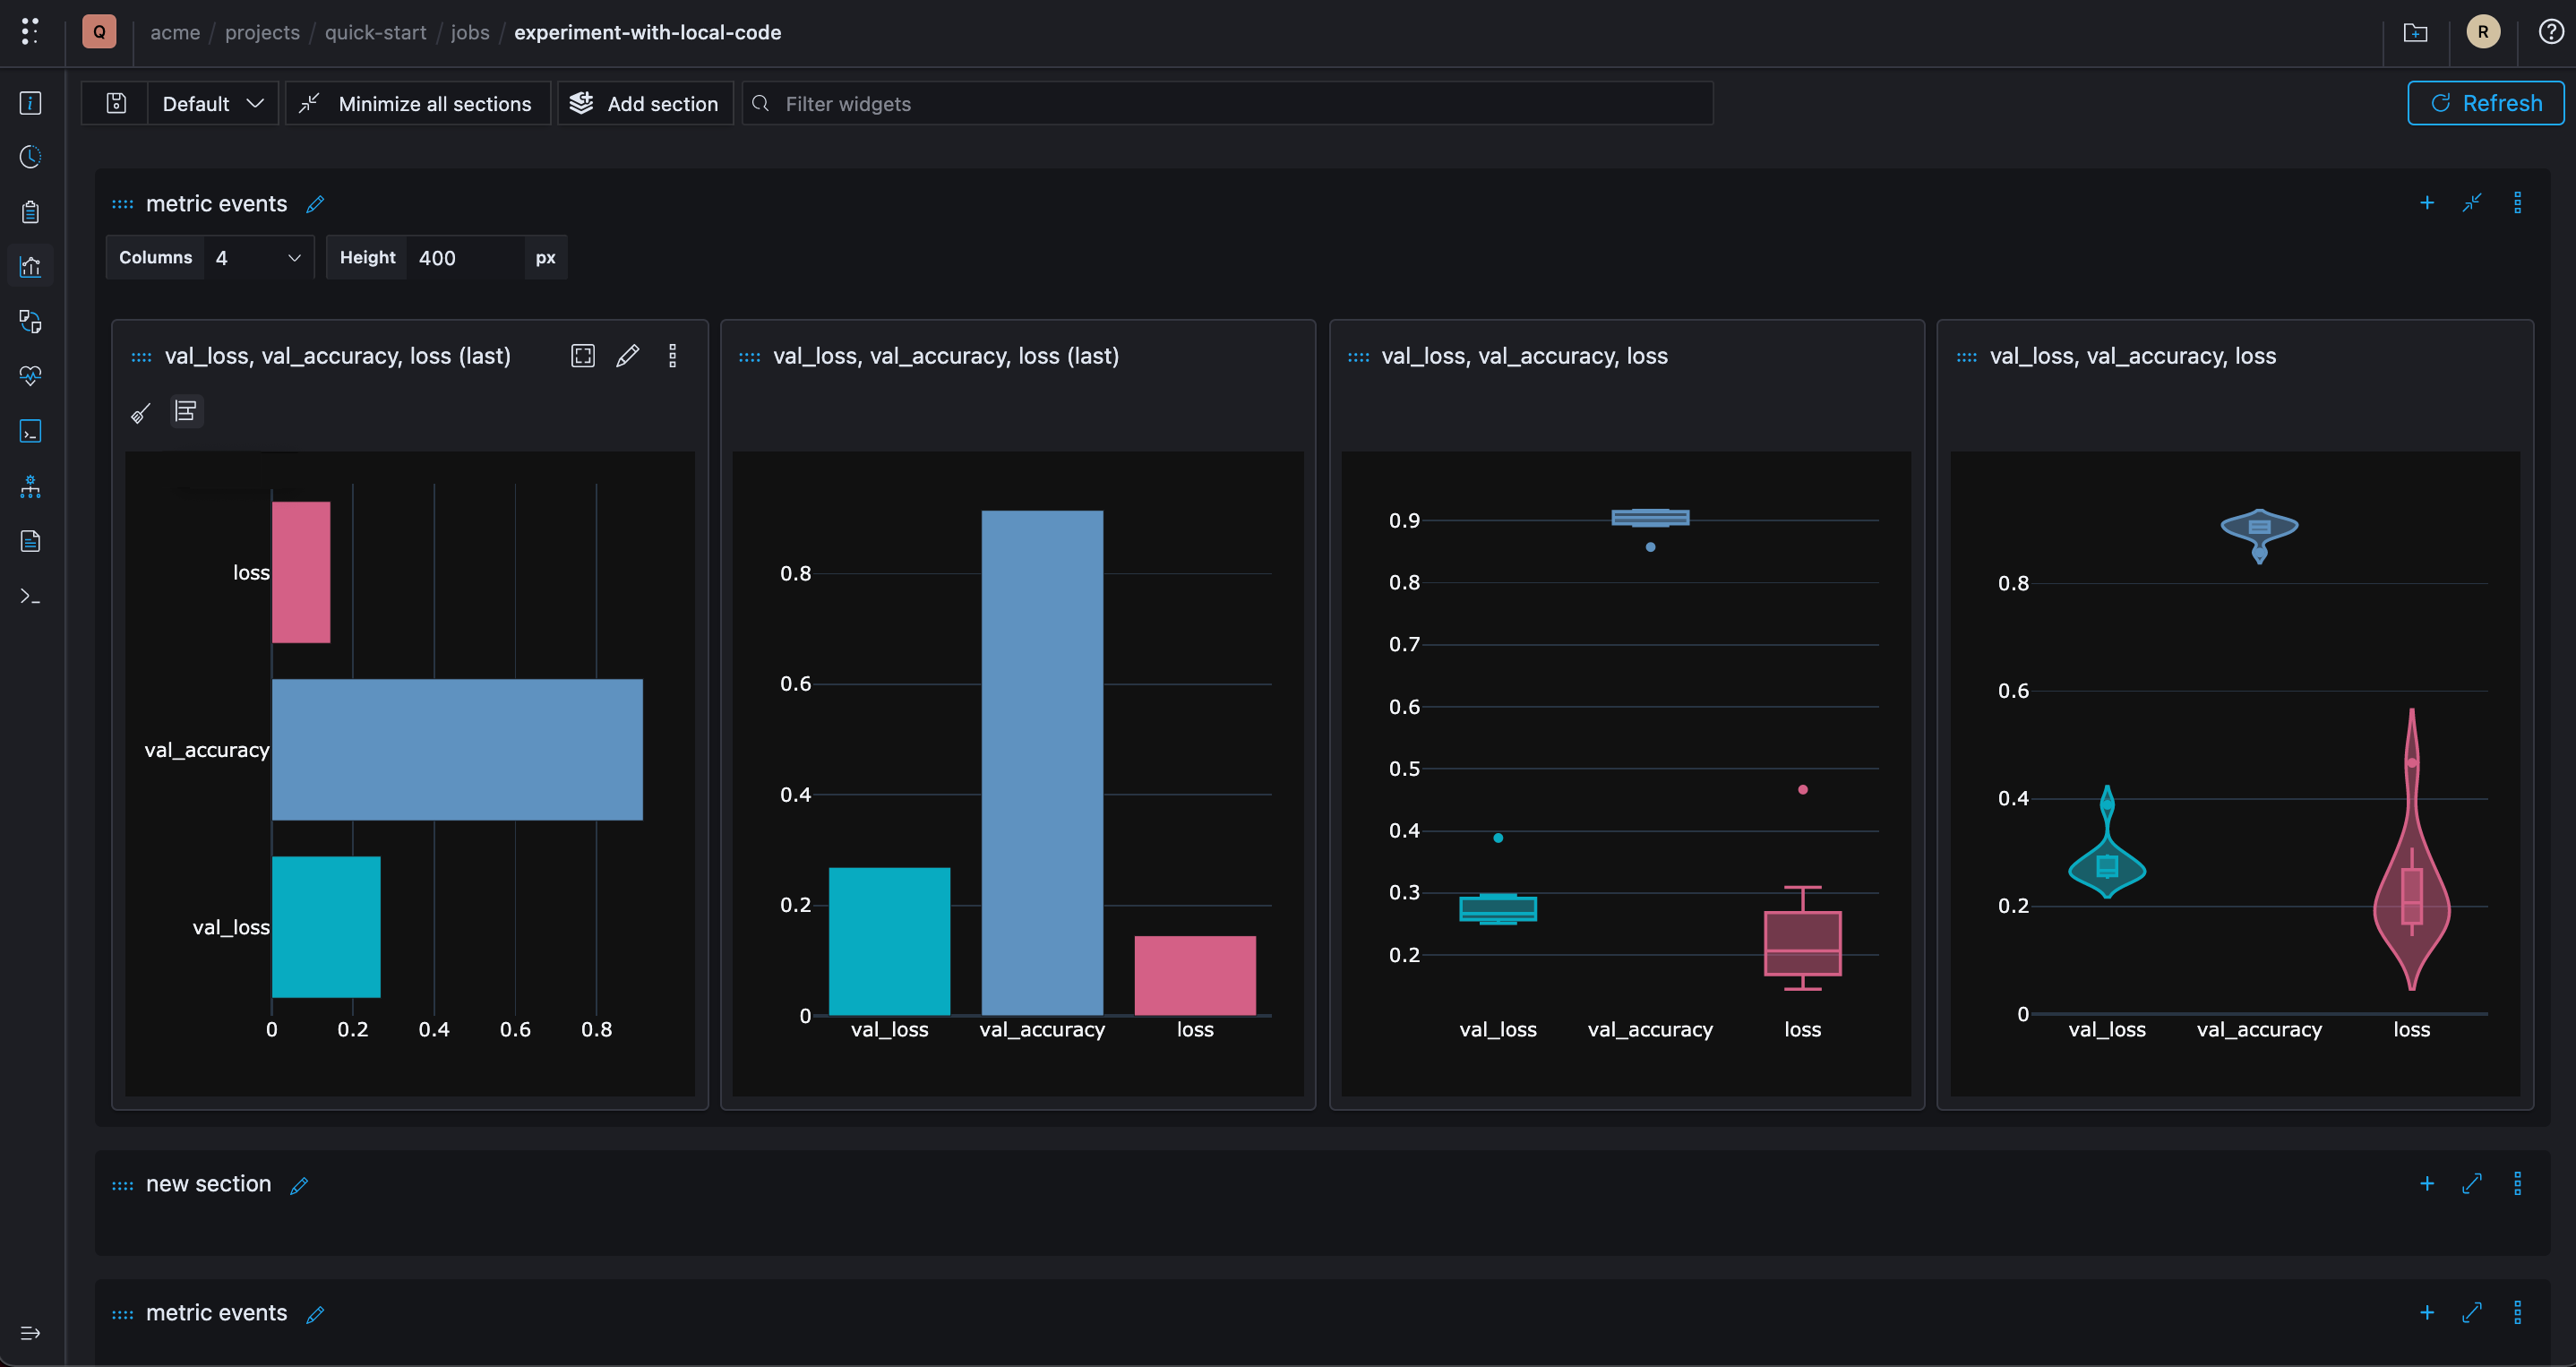Open the charts sidebar icon
Viewport: 2576px width, 1367px height.
coord(30,266)
